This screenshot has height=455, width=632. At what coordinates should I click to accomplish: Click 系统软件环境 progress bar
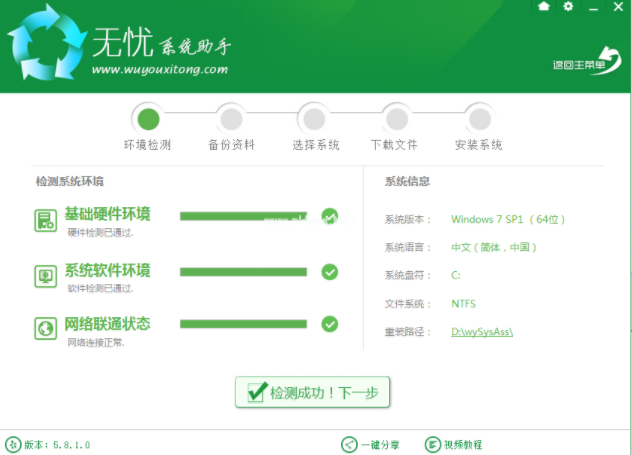(243, 272)
